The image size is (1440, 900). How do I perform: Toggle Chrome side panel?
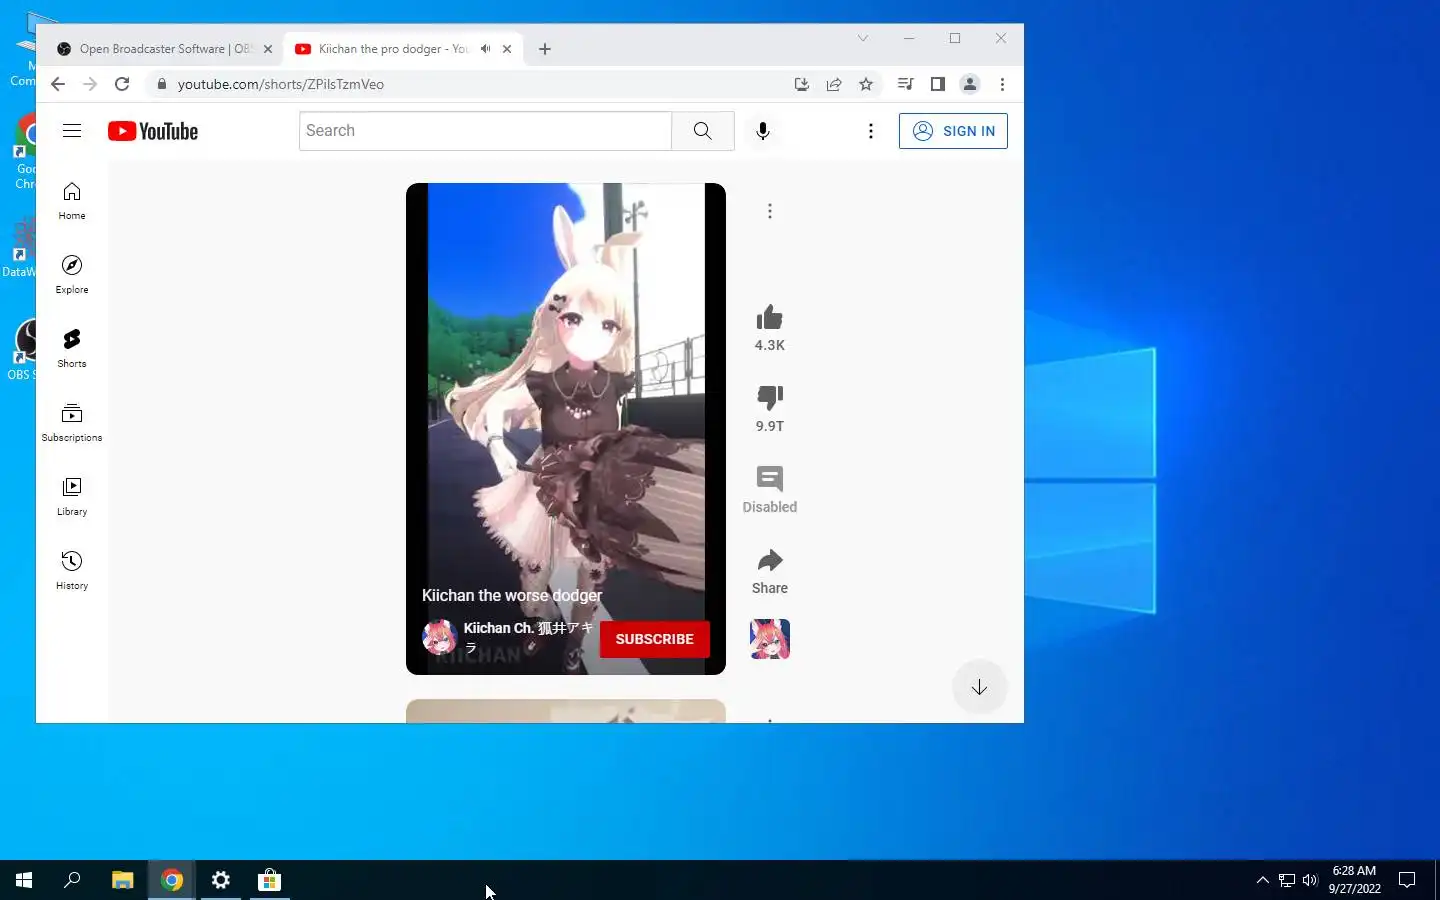click(x=937, y=84)
